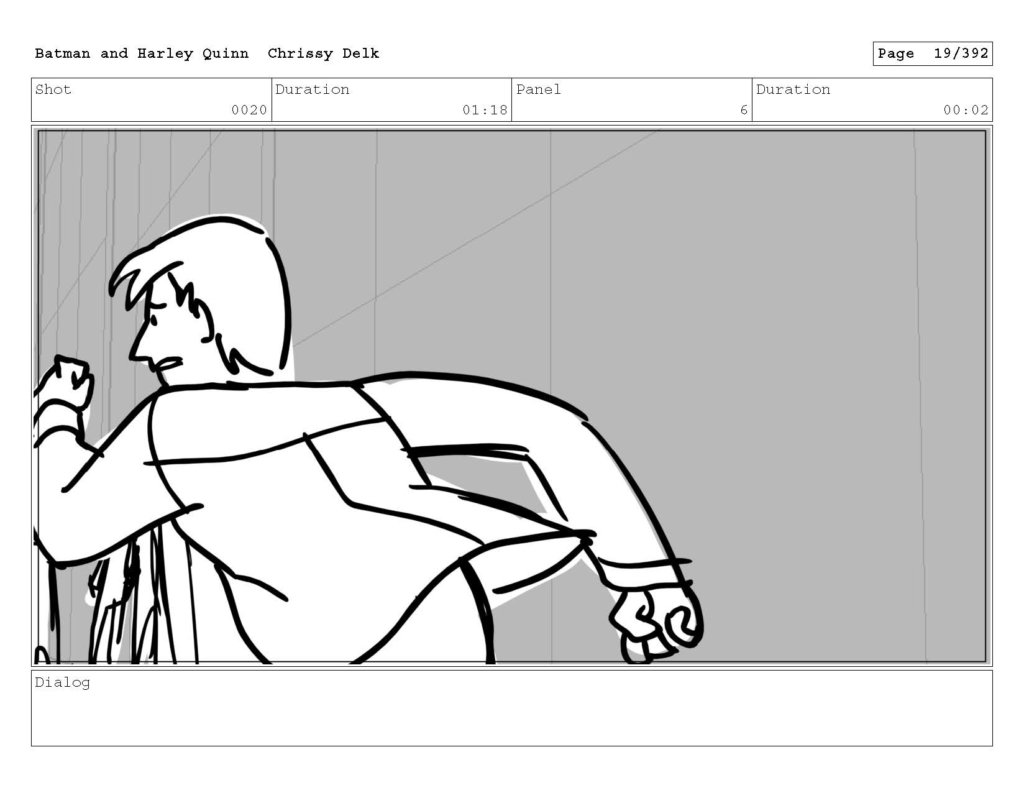The height and width of the screenshot is (793, 1024).
Task: Click the "Duration" label above 00:02
Action: (x=793, y=89)
